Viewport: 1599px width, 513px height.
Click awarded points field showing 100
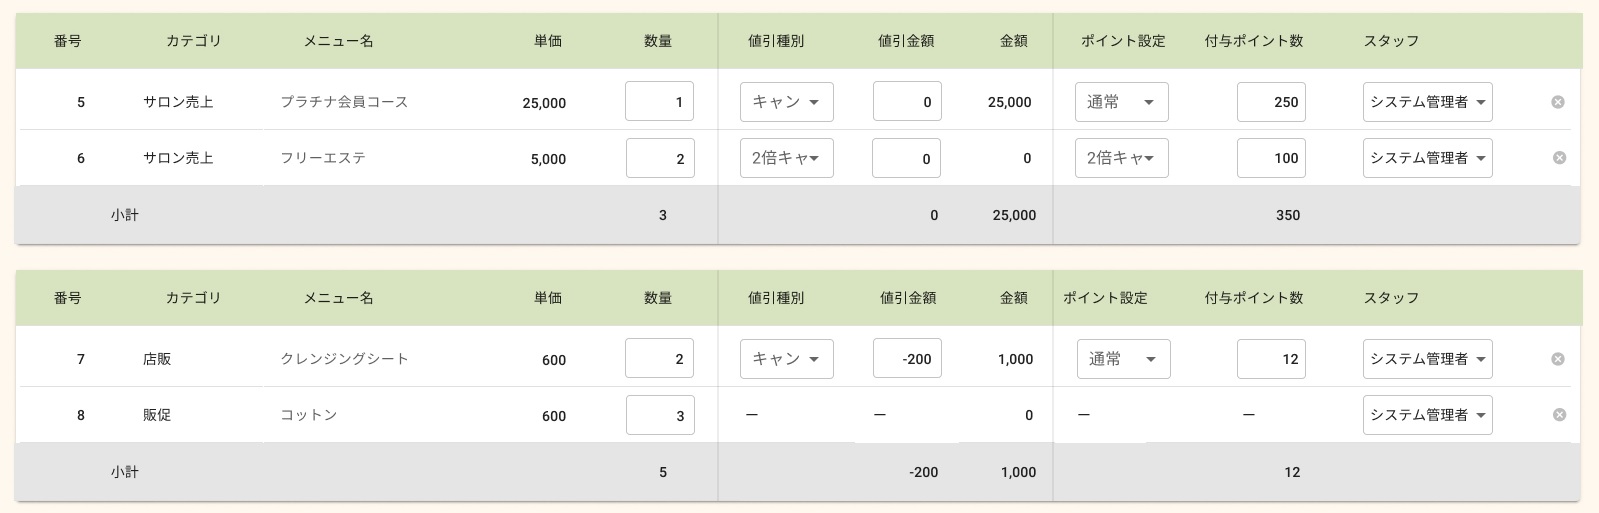(1270, 158)
